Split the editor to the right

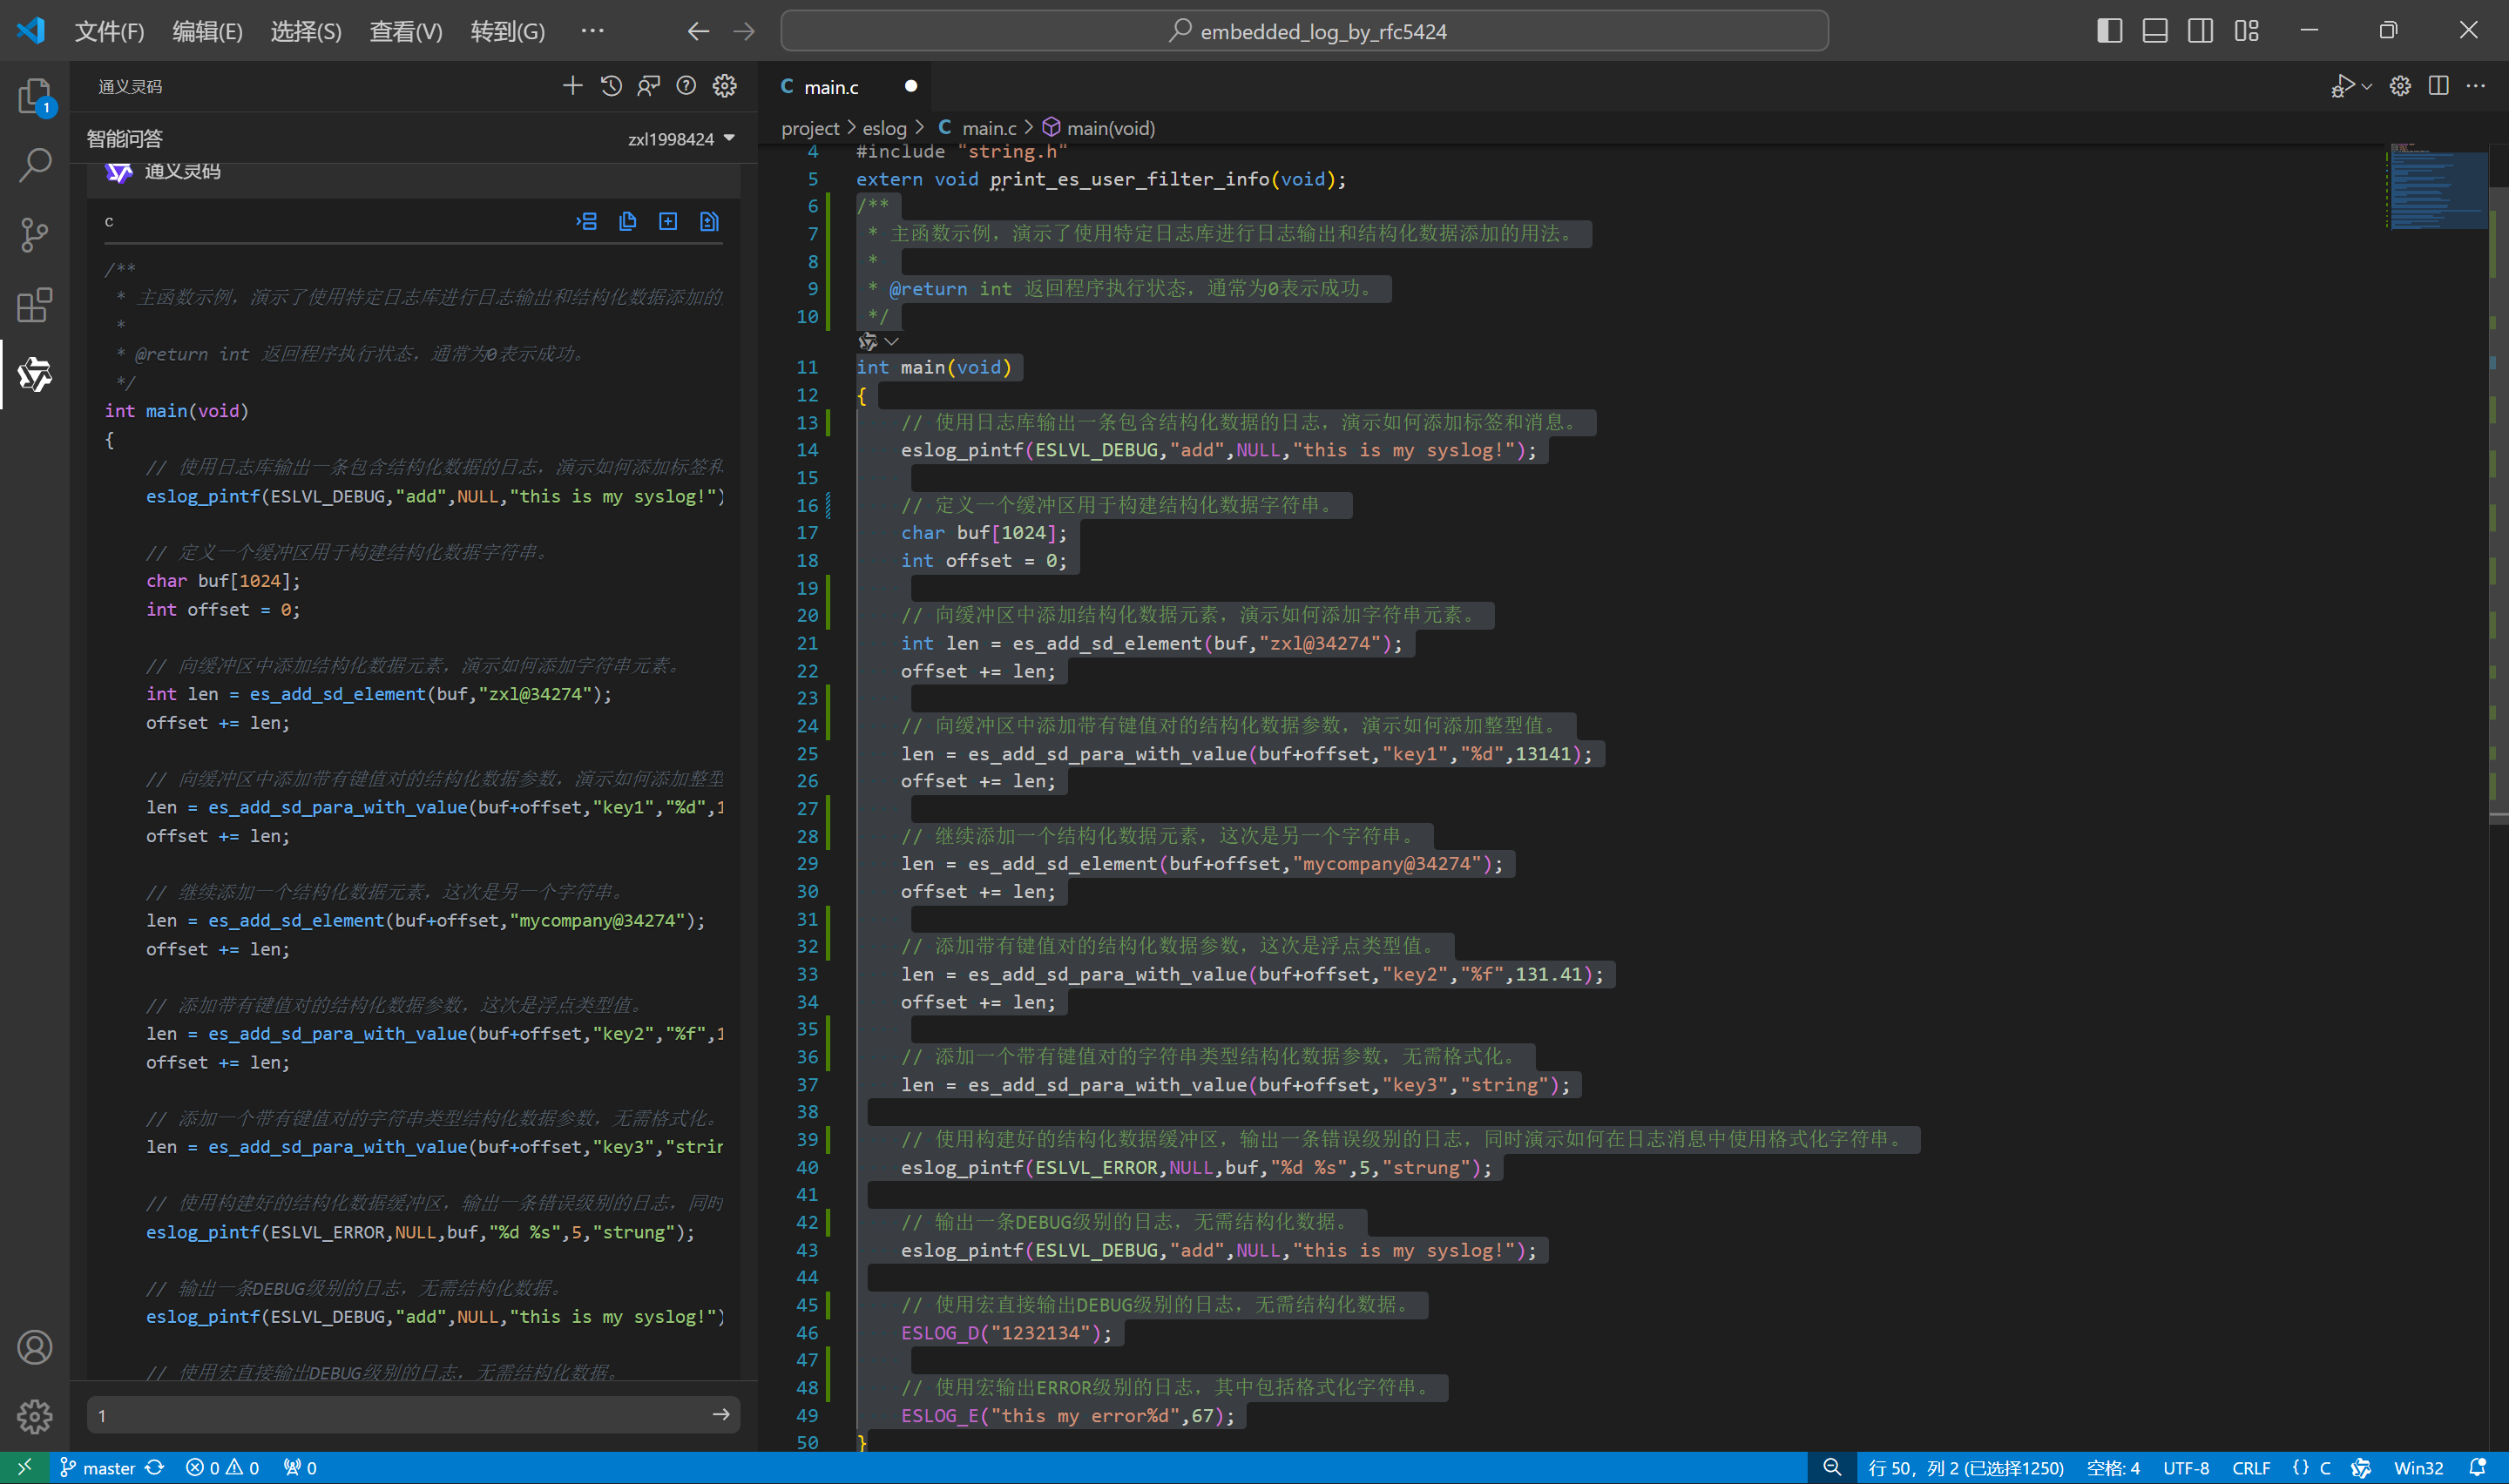2439,86
